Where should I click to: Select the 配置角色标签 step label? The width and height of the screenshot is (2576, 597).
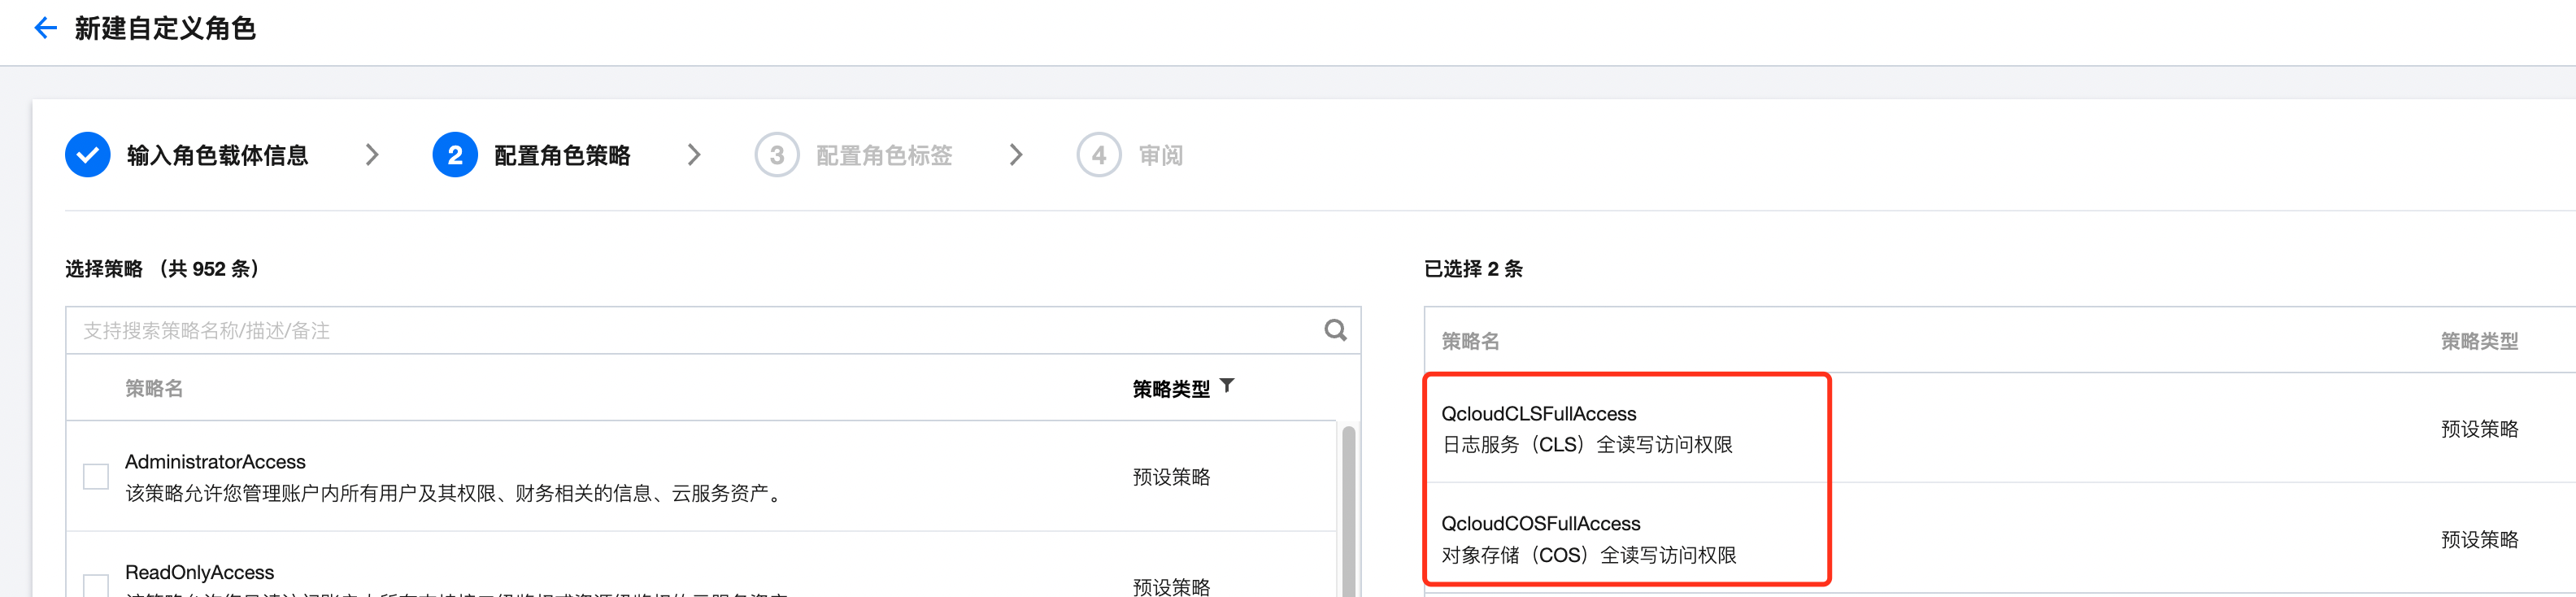pos(884,155)
